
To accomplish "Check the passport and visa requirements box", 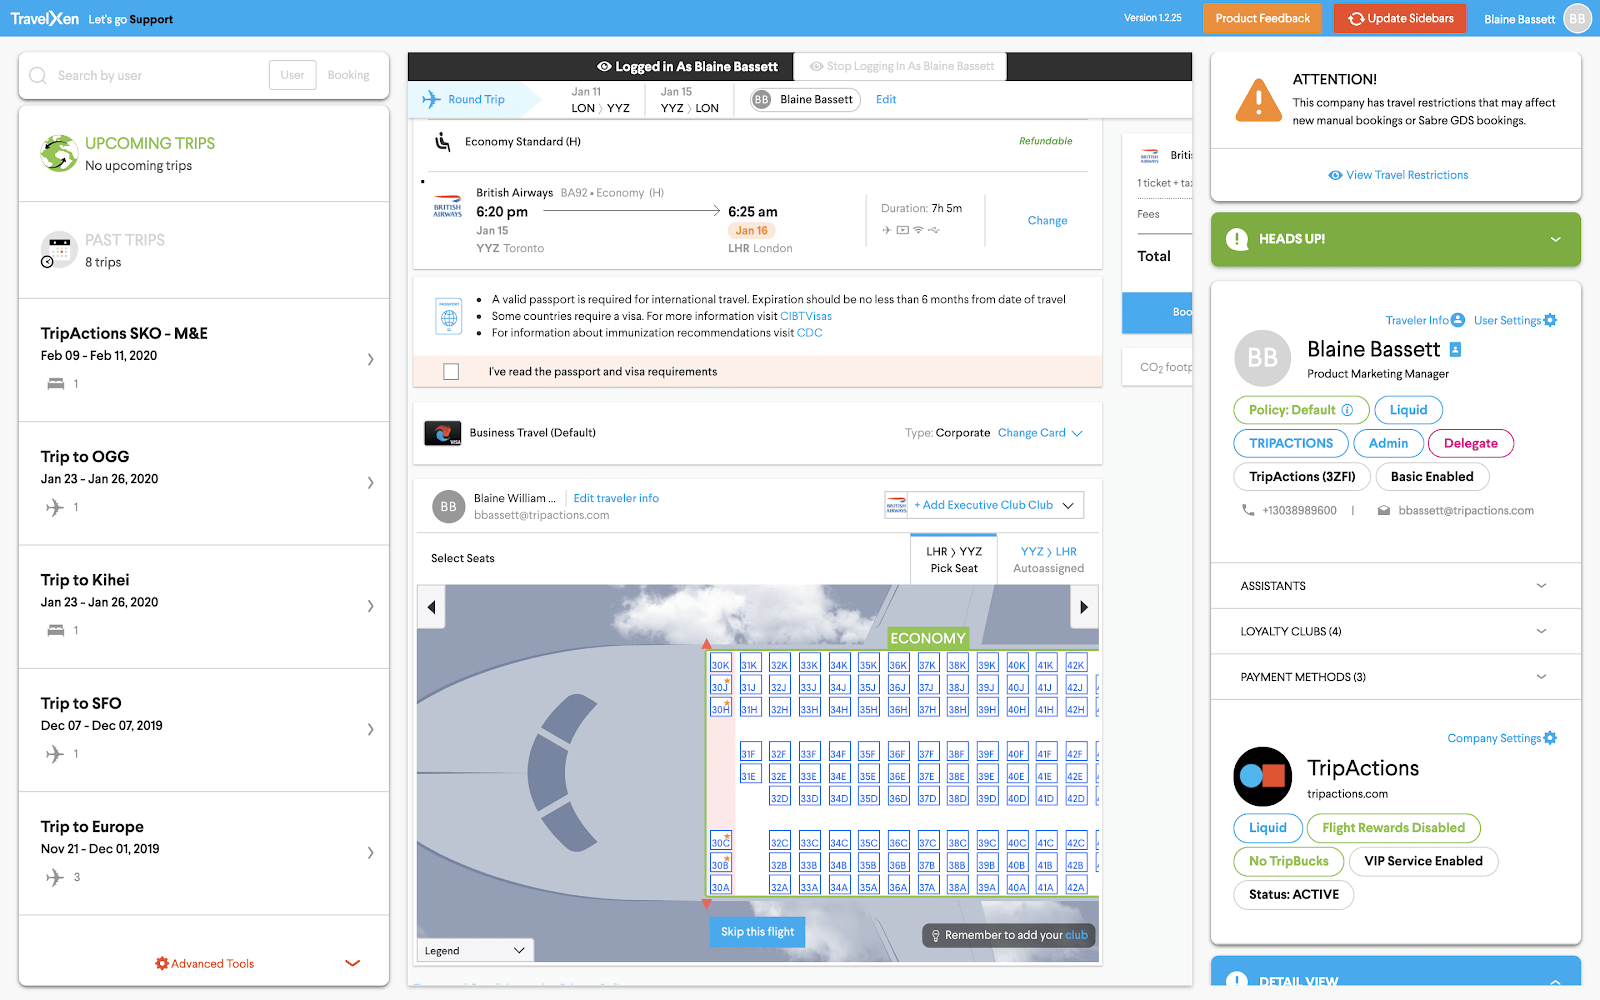I will [x=451, y=372].
